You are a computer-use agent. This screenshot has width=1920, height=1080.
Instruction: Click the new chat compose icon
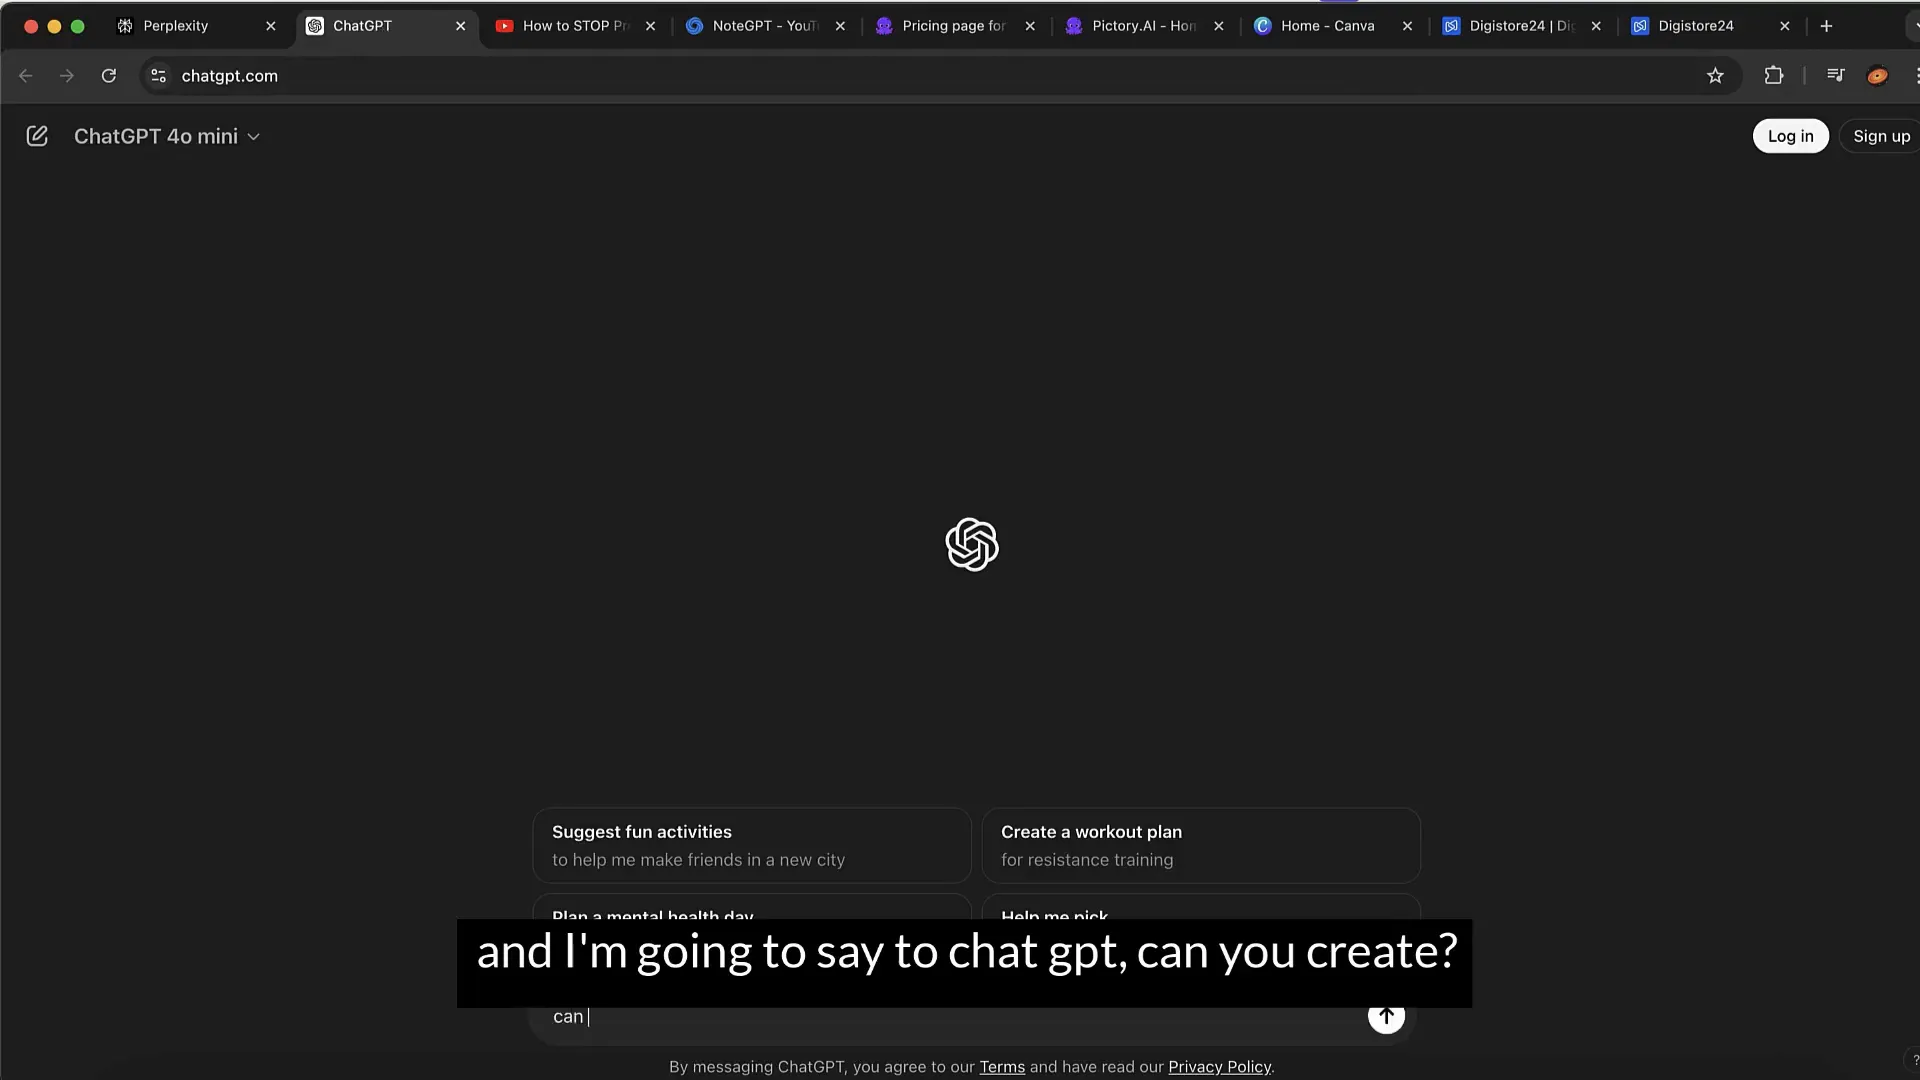click(x=36, y=136)
